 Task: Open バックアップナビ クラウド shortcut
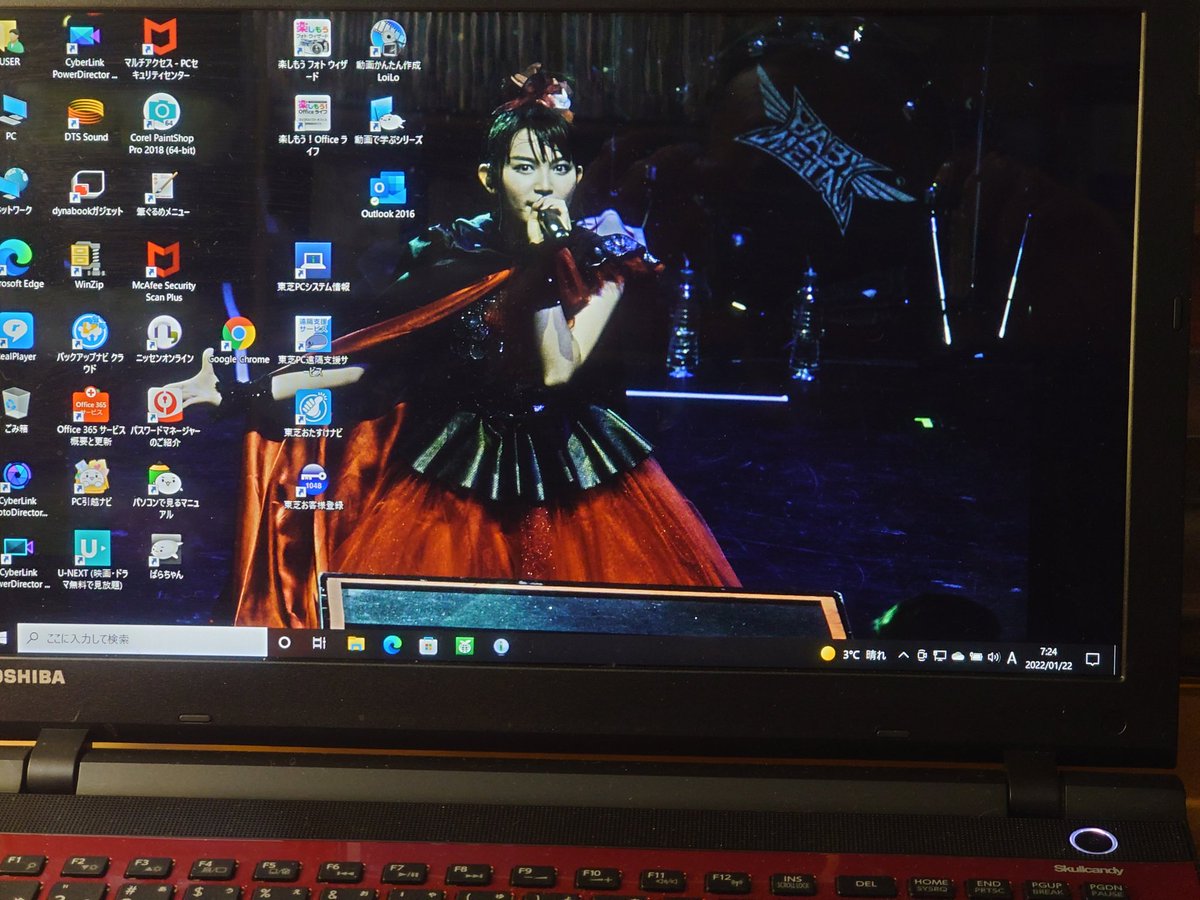point(90,343)
